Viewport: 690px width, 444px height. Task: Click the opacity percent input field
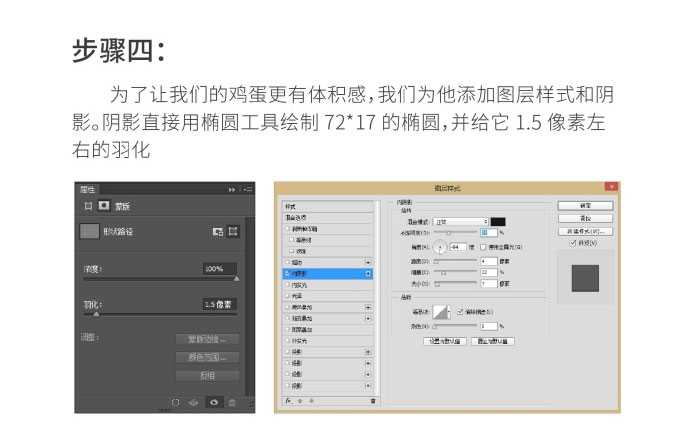coord(488,232)
